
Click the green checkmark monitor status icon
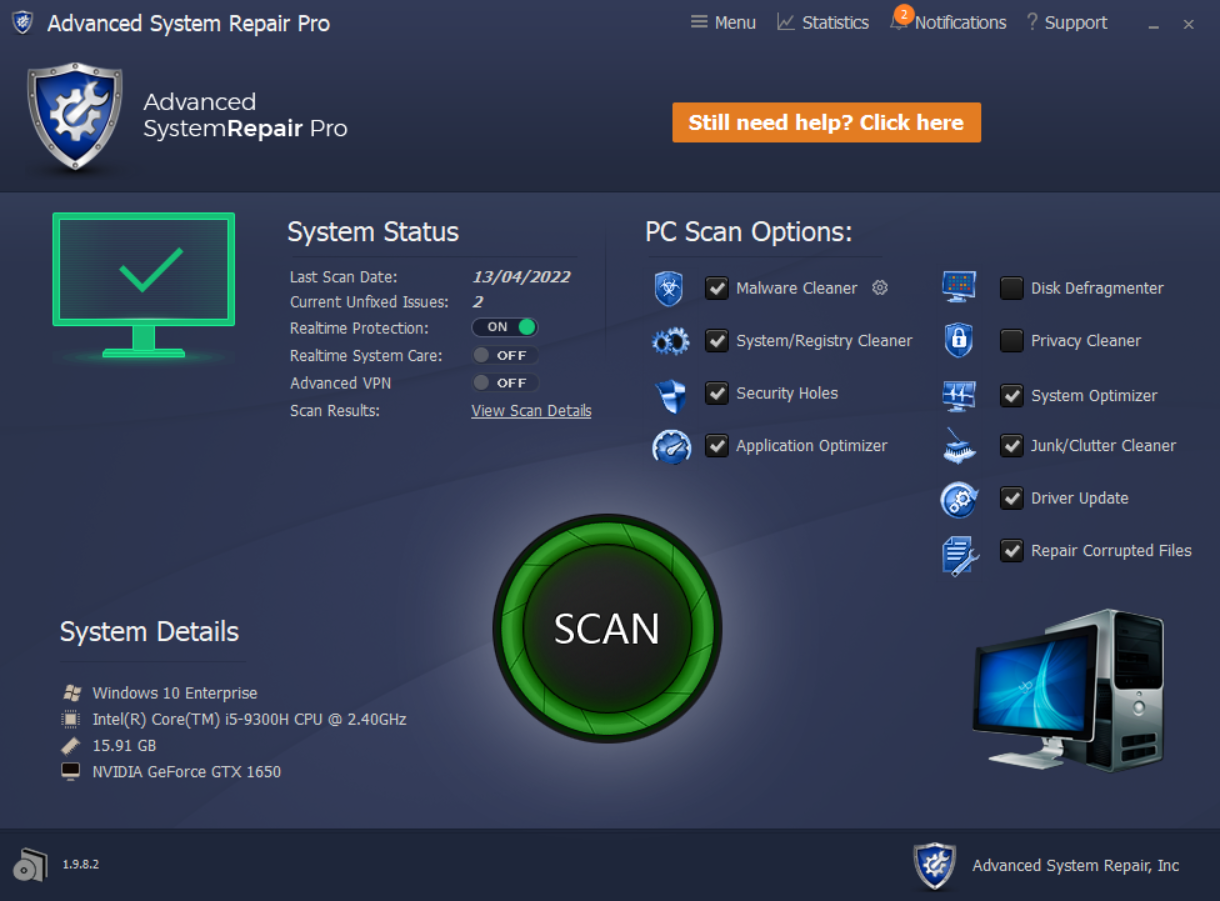(144, 285)
